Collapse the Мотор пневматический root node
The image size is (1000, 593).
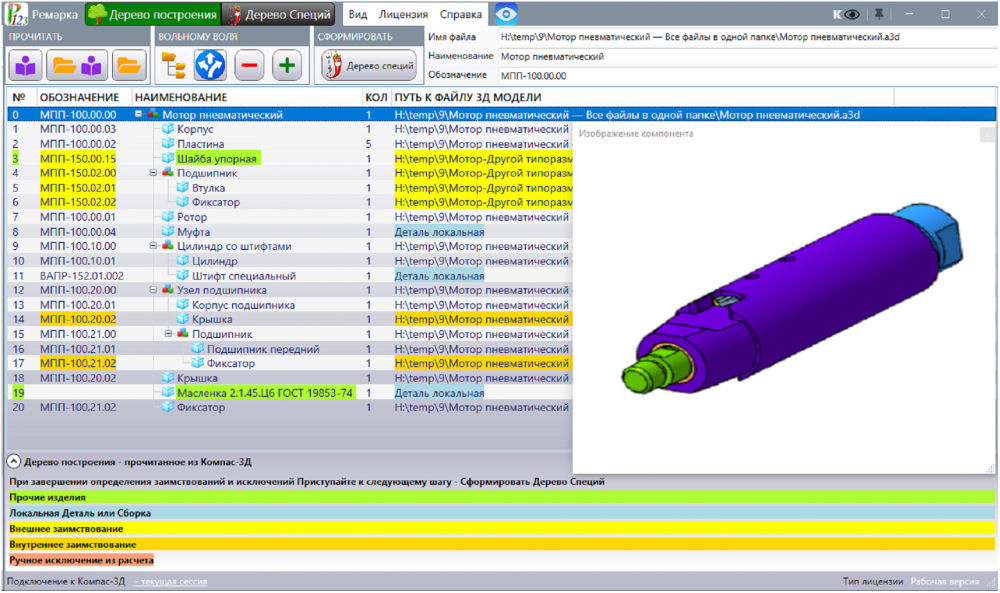pos(138,114)
